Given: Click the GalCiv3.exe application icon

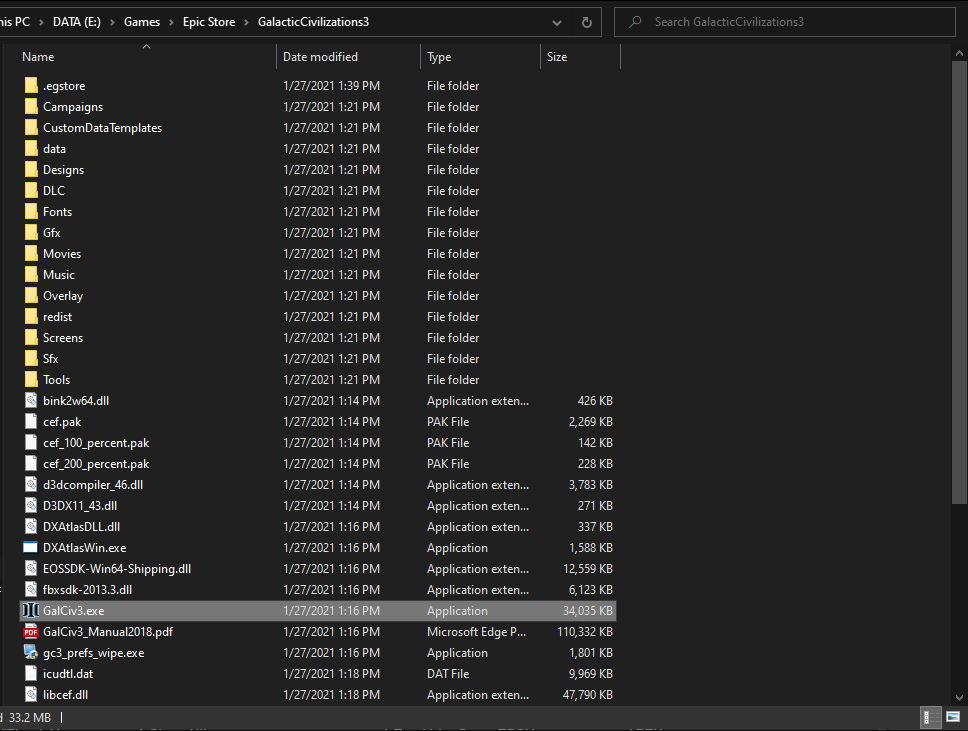Looking at the screenshot, I should [x=30, y=610].
